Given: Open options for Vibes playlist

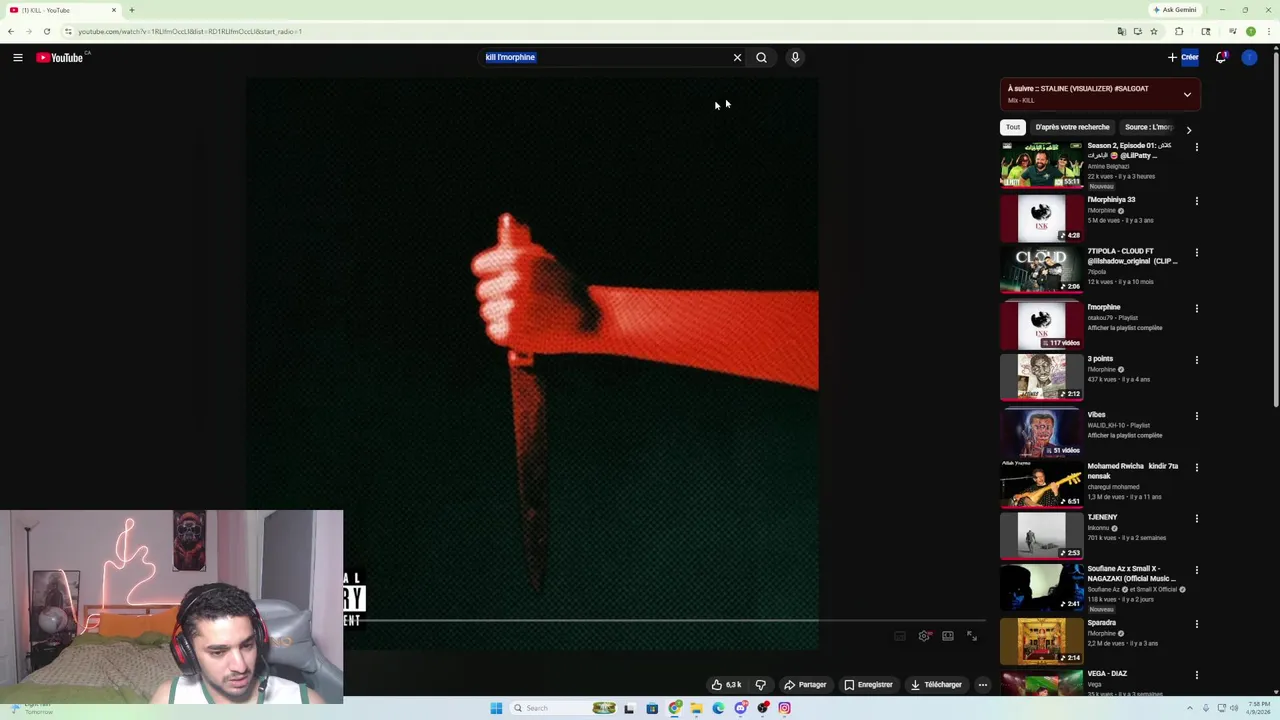Looking at the screenshot, I should (x=1196, y=416).
